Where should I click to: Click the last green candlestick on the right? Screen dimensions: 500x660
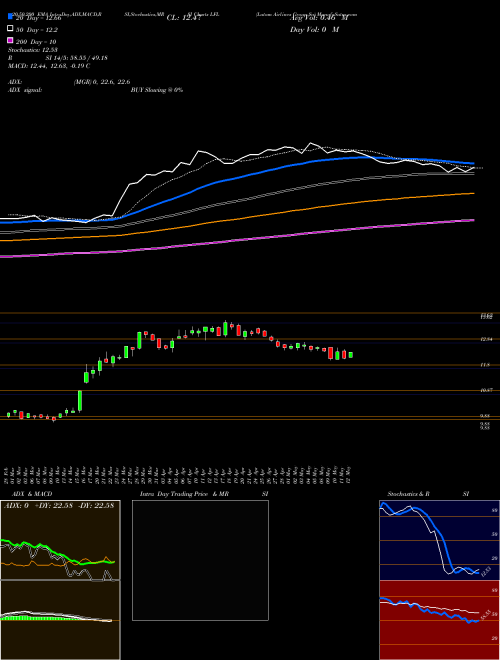[351, 355]
